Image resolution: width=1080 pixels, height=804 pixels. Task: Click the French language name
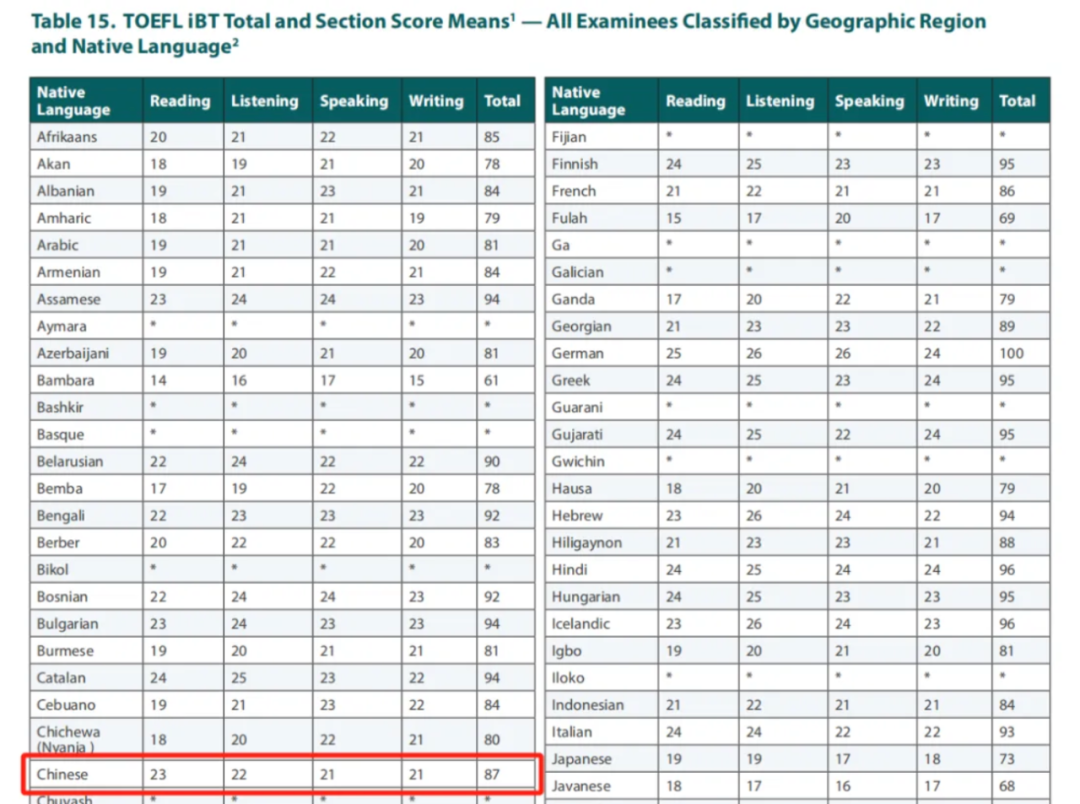(x=573, y=191)
